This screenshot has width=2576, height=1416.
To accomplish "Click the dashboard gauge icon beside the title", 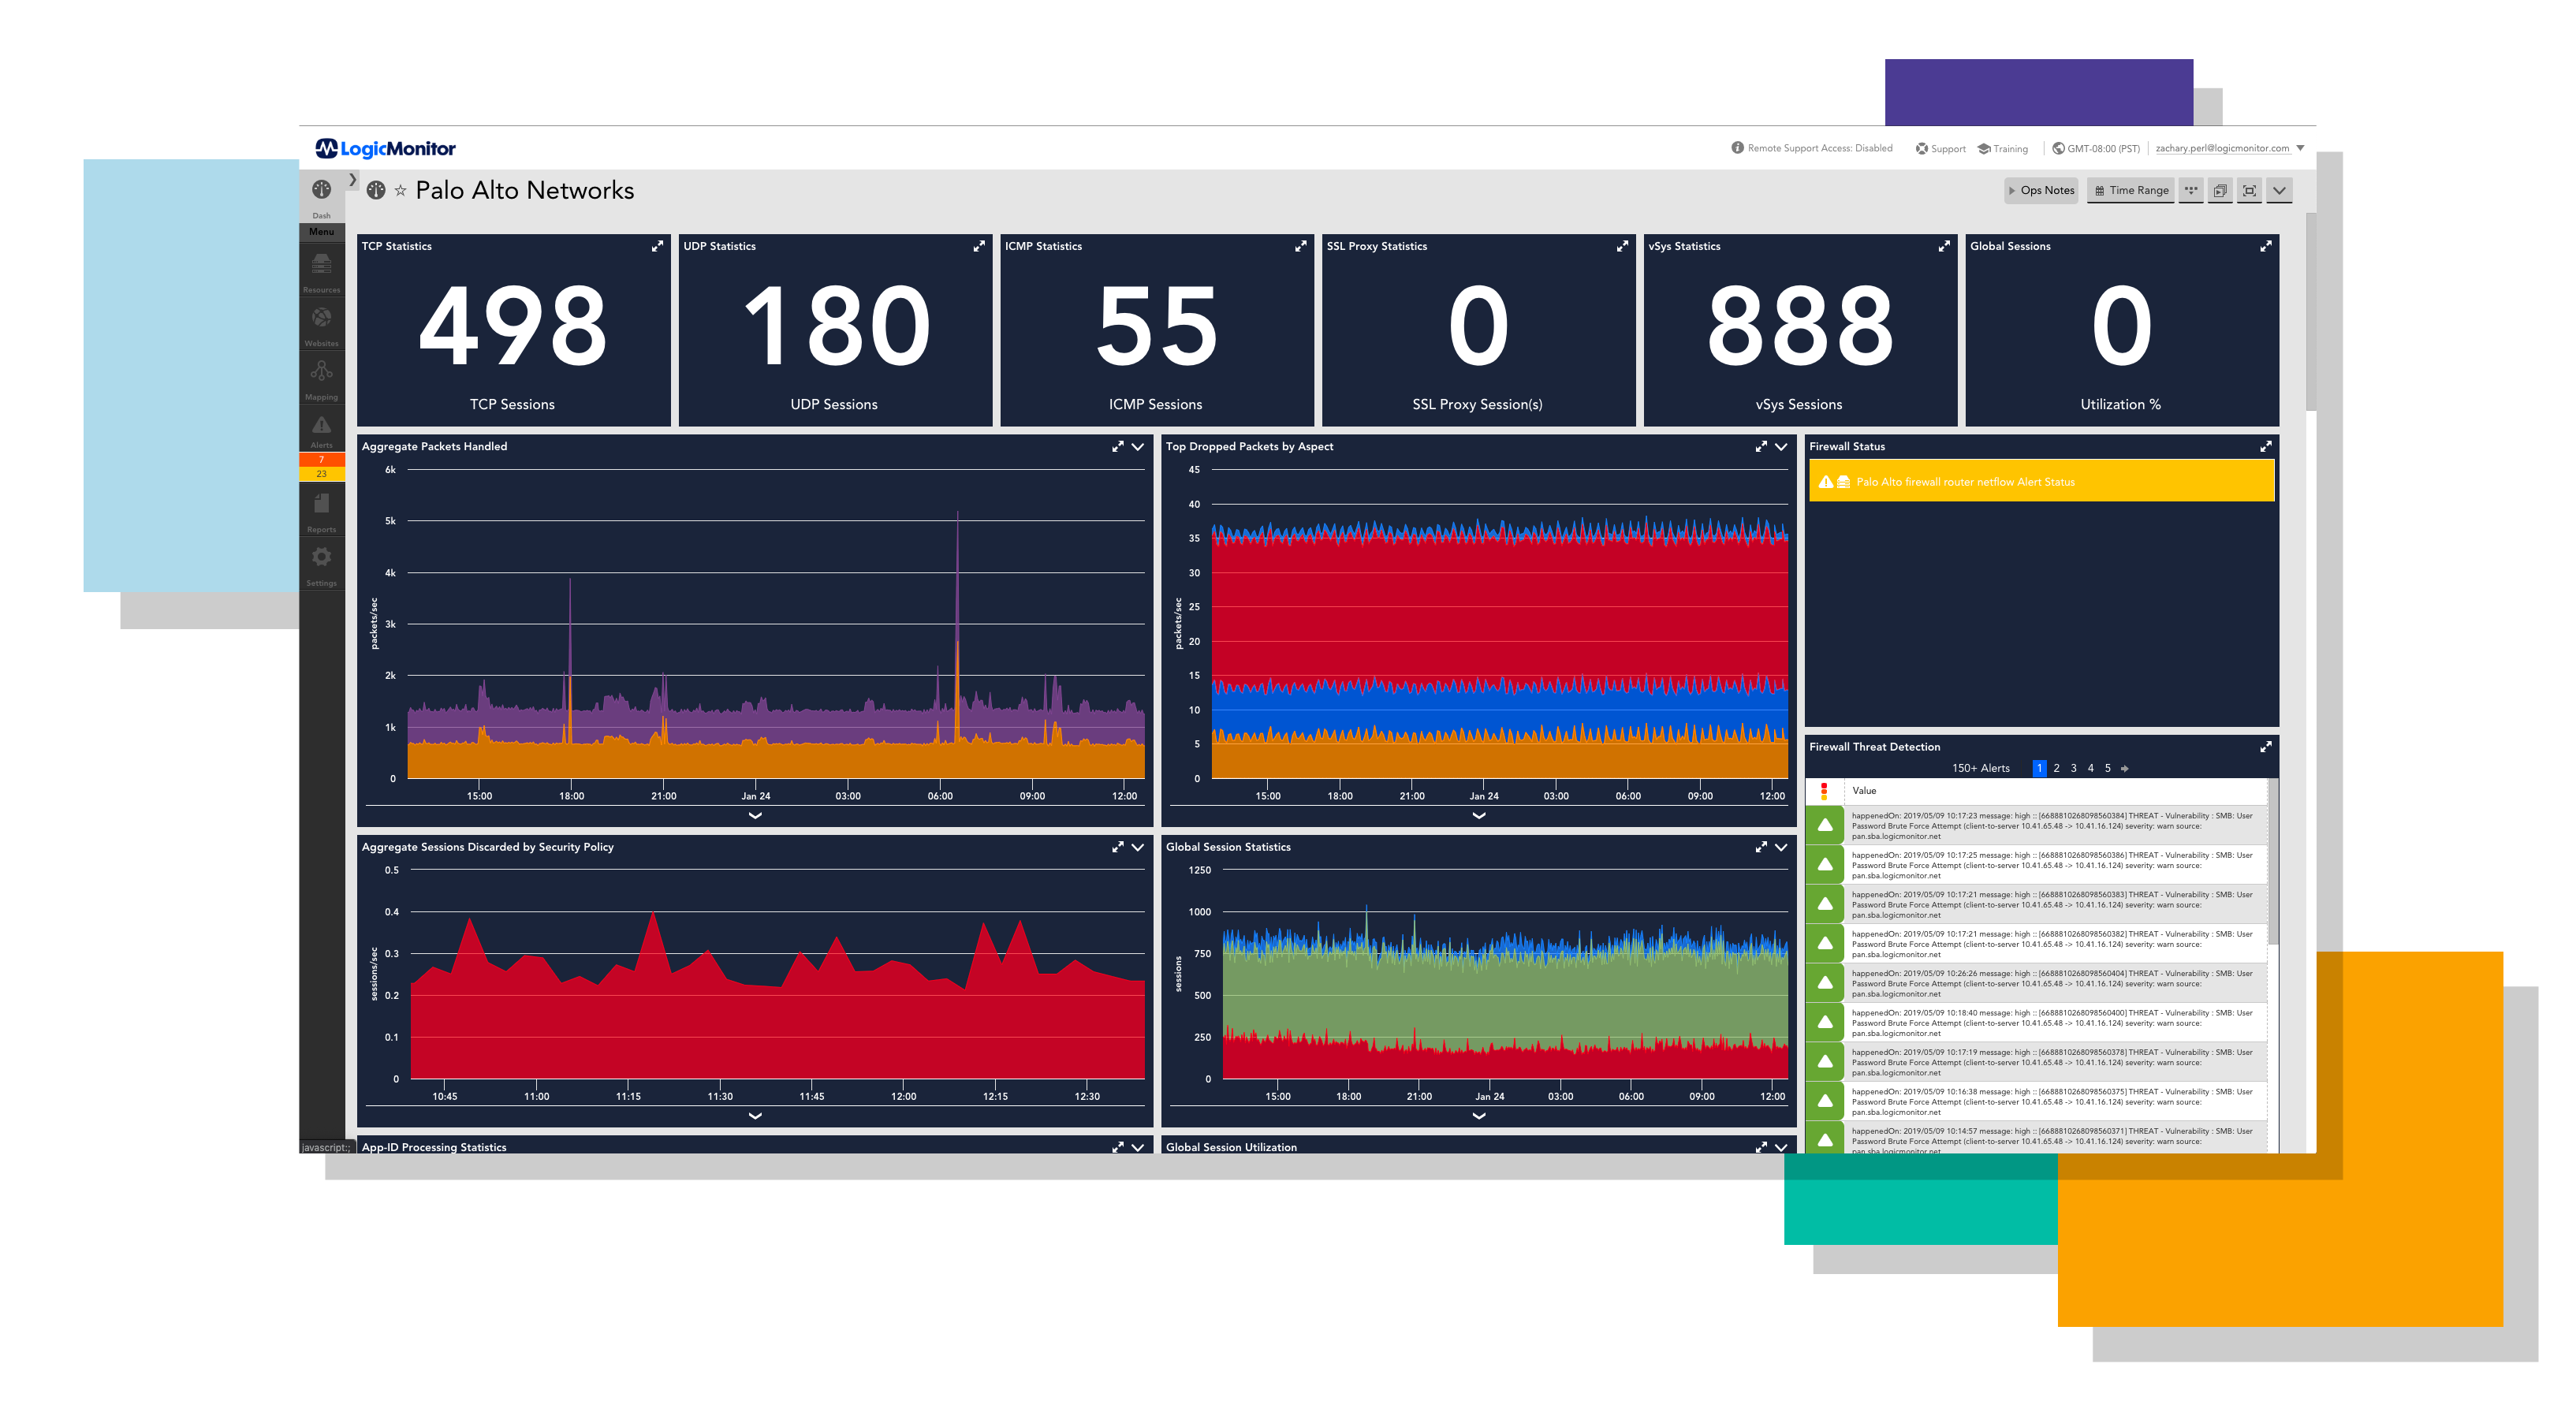I will (375, 190).
